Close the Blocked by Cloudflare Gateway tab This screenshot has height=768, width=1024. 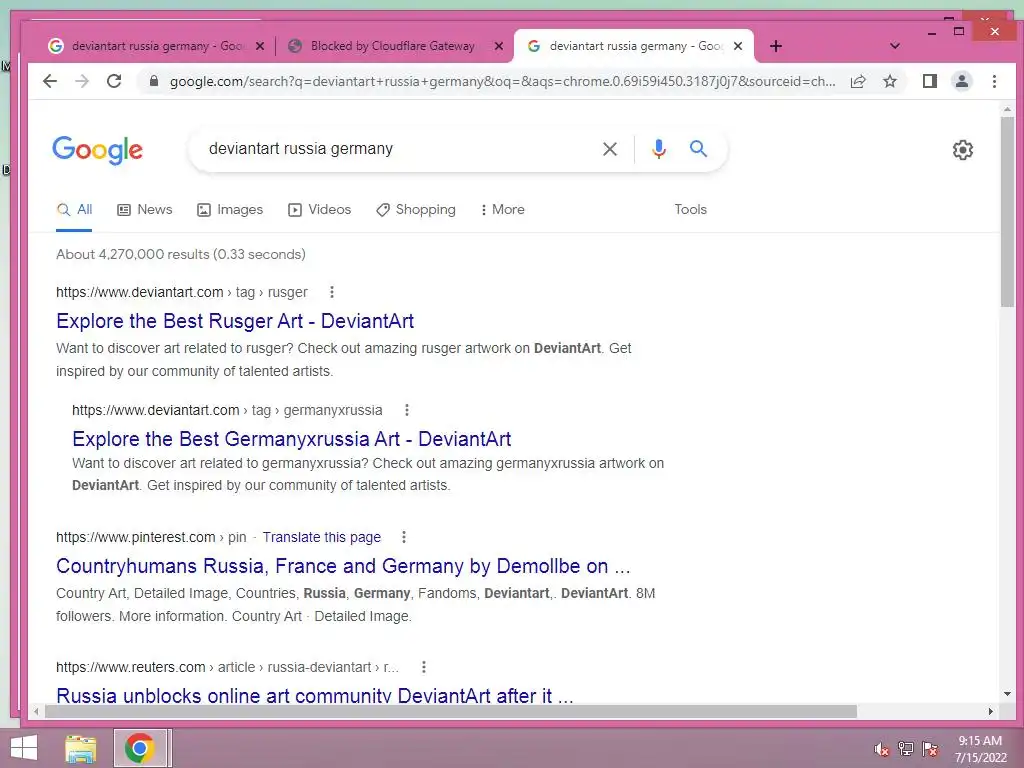(x=498, y=46)
